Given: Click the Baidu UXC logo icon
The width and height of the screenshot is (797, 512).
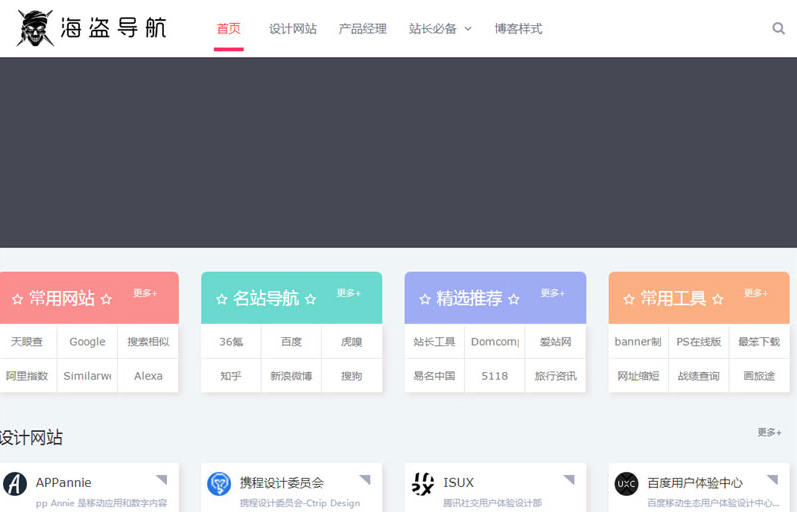Looking at the screenshot, I should 626,484.
